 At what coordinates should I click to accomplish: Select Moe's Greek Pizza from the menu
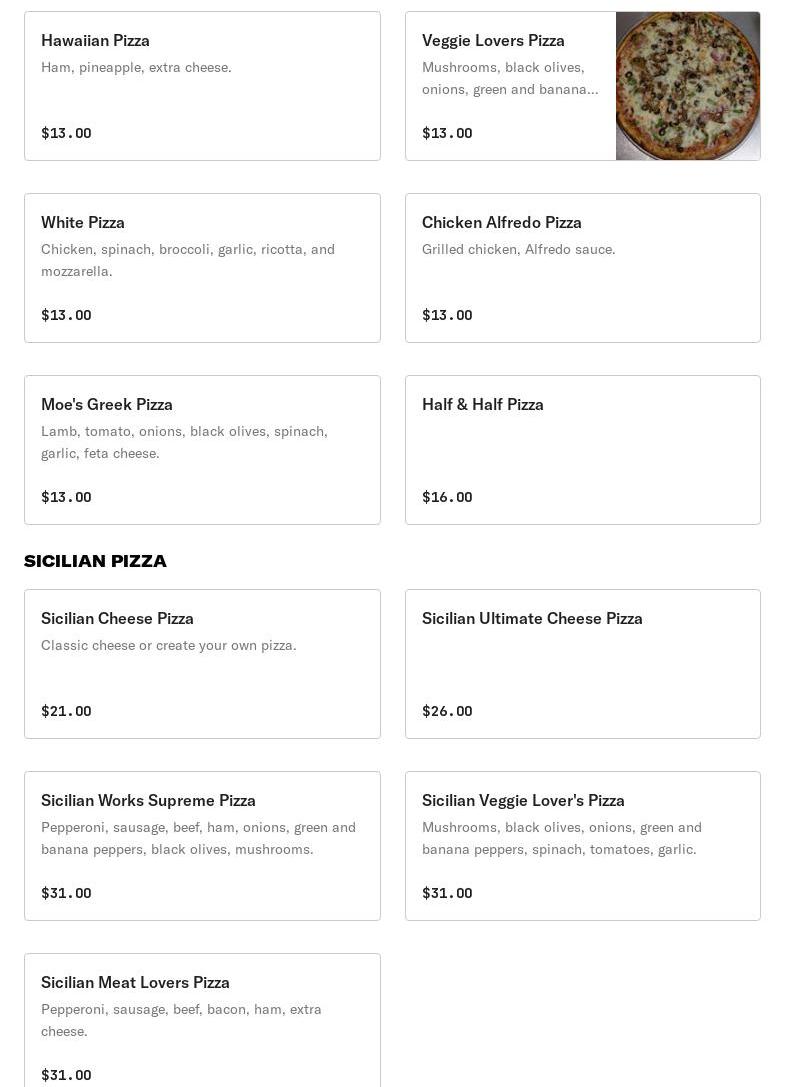coord(202,450)
